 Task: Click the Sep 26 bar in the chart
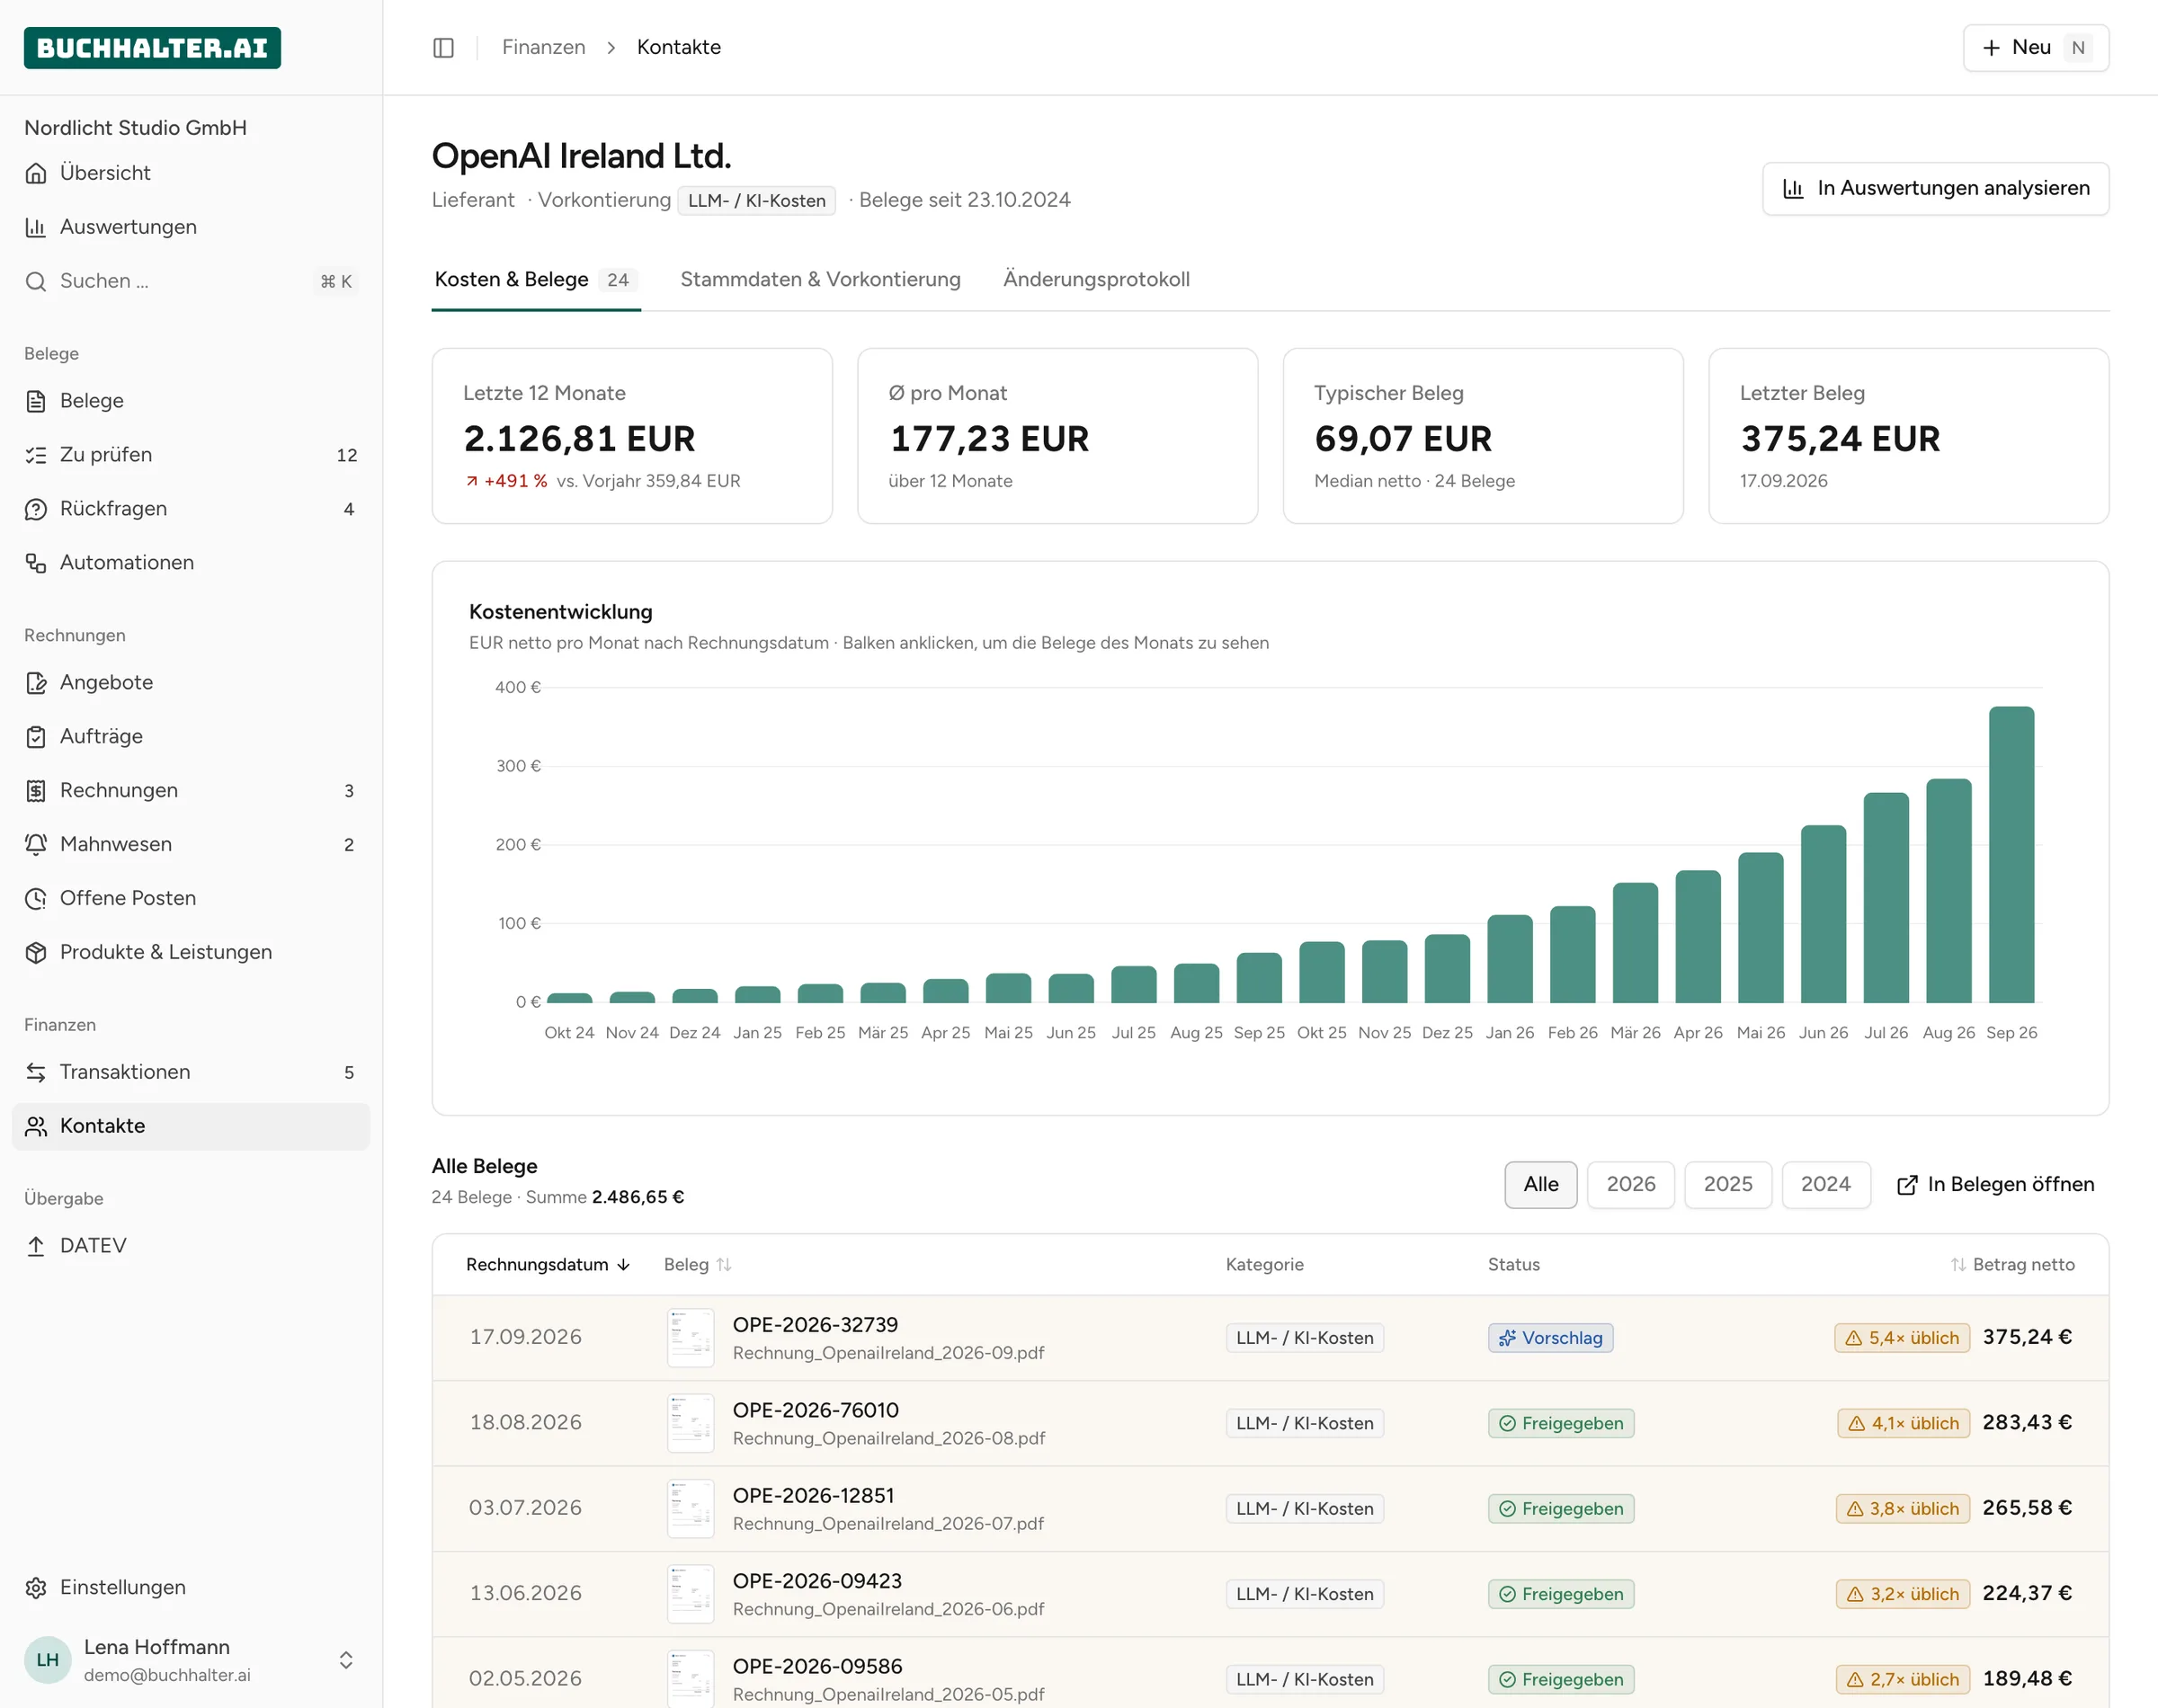point(2011,855)
